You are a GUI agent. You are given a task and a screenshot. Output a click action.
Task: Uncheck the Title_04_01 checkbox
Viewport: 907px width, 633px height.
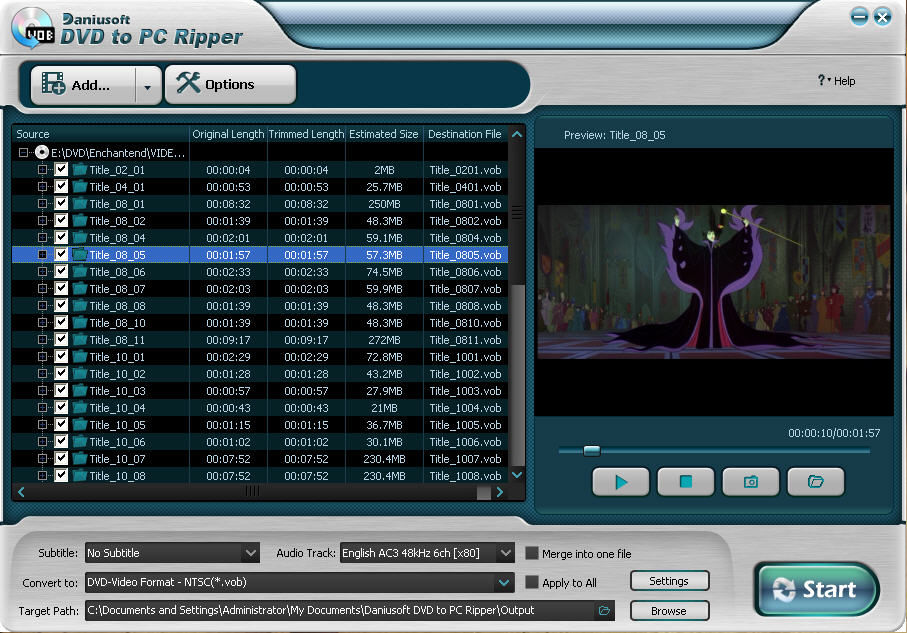click(x=61, y=186)
